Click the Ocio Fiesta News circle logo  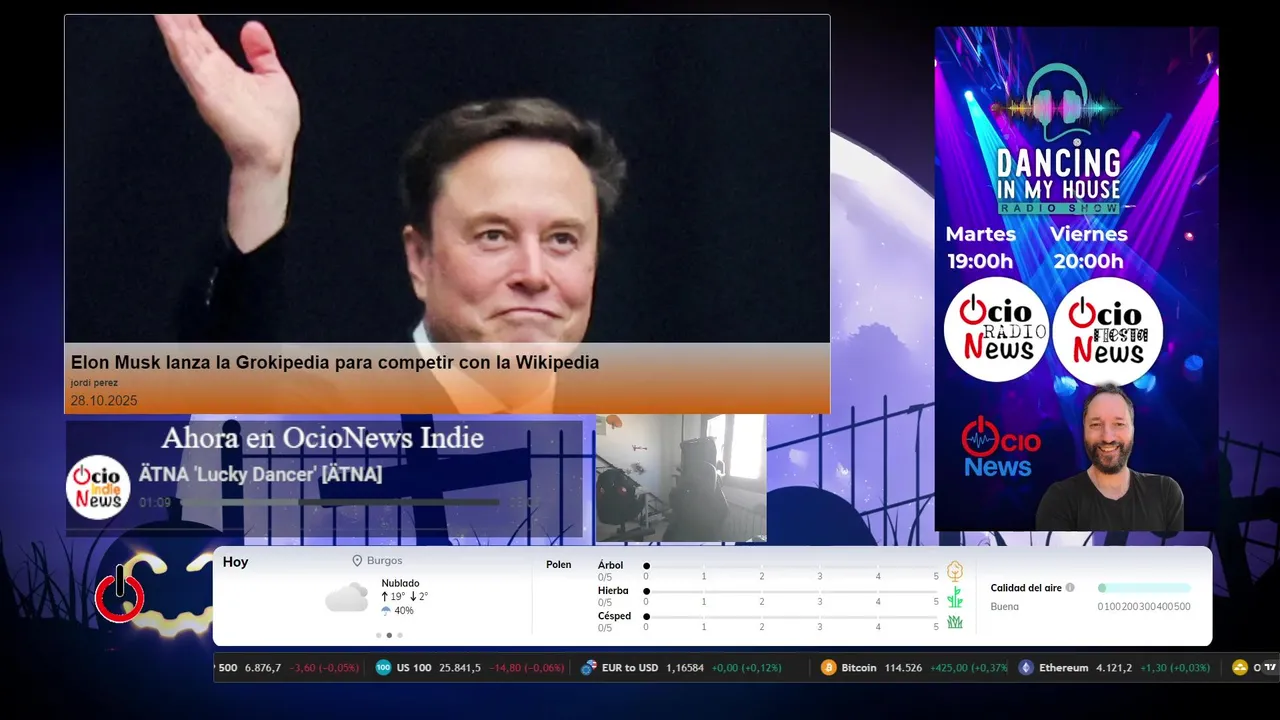pos(1107,332)
